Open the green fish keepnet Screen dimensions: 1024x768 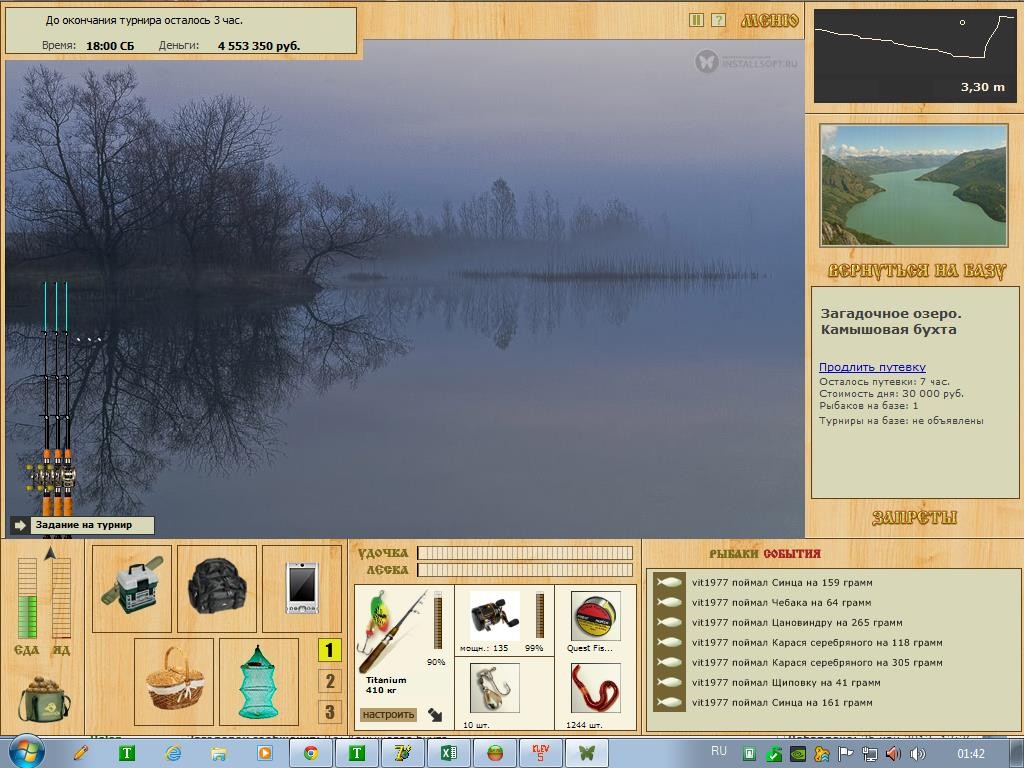(x=258, y=682)
